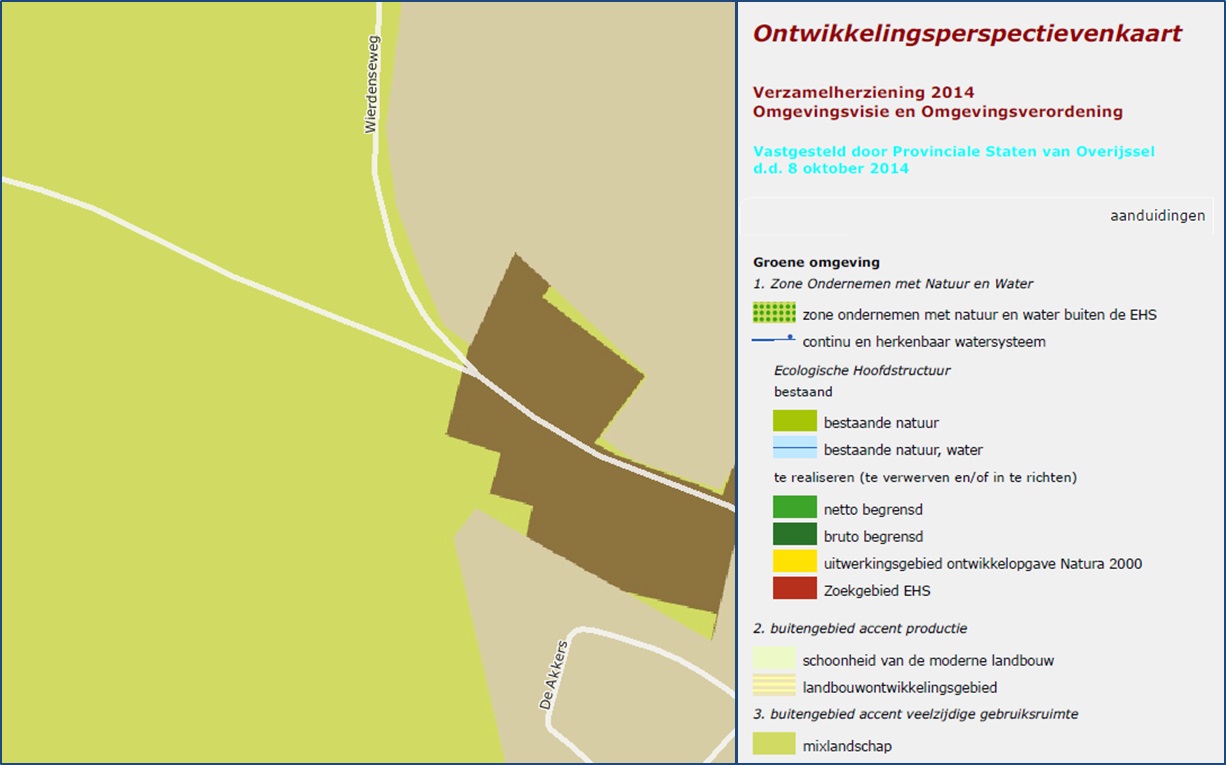Click the 1. Zone Ondernemen met Natuur en Water heading
The height and width of the screenshot is (765, 1226).
pos(893,284)
